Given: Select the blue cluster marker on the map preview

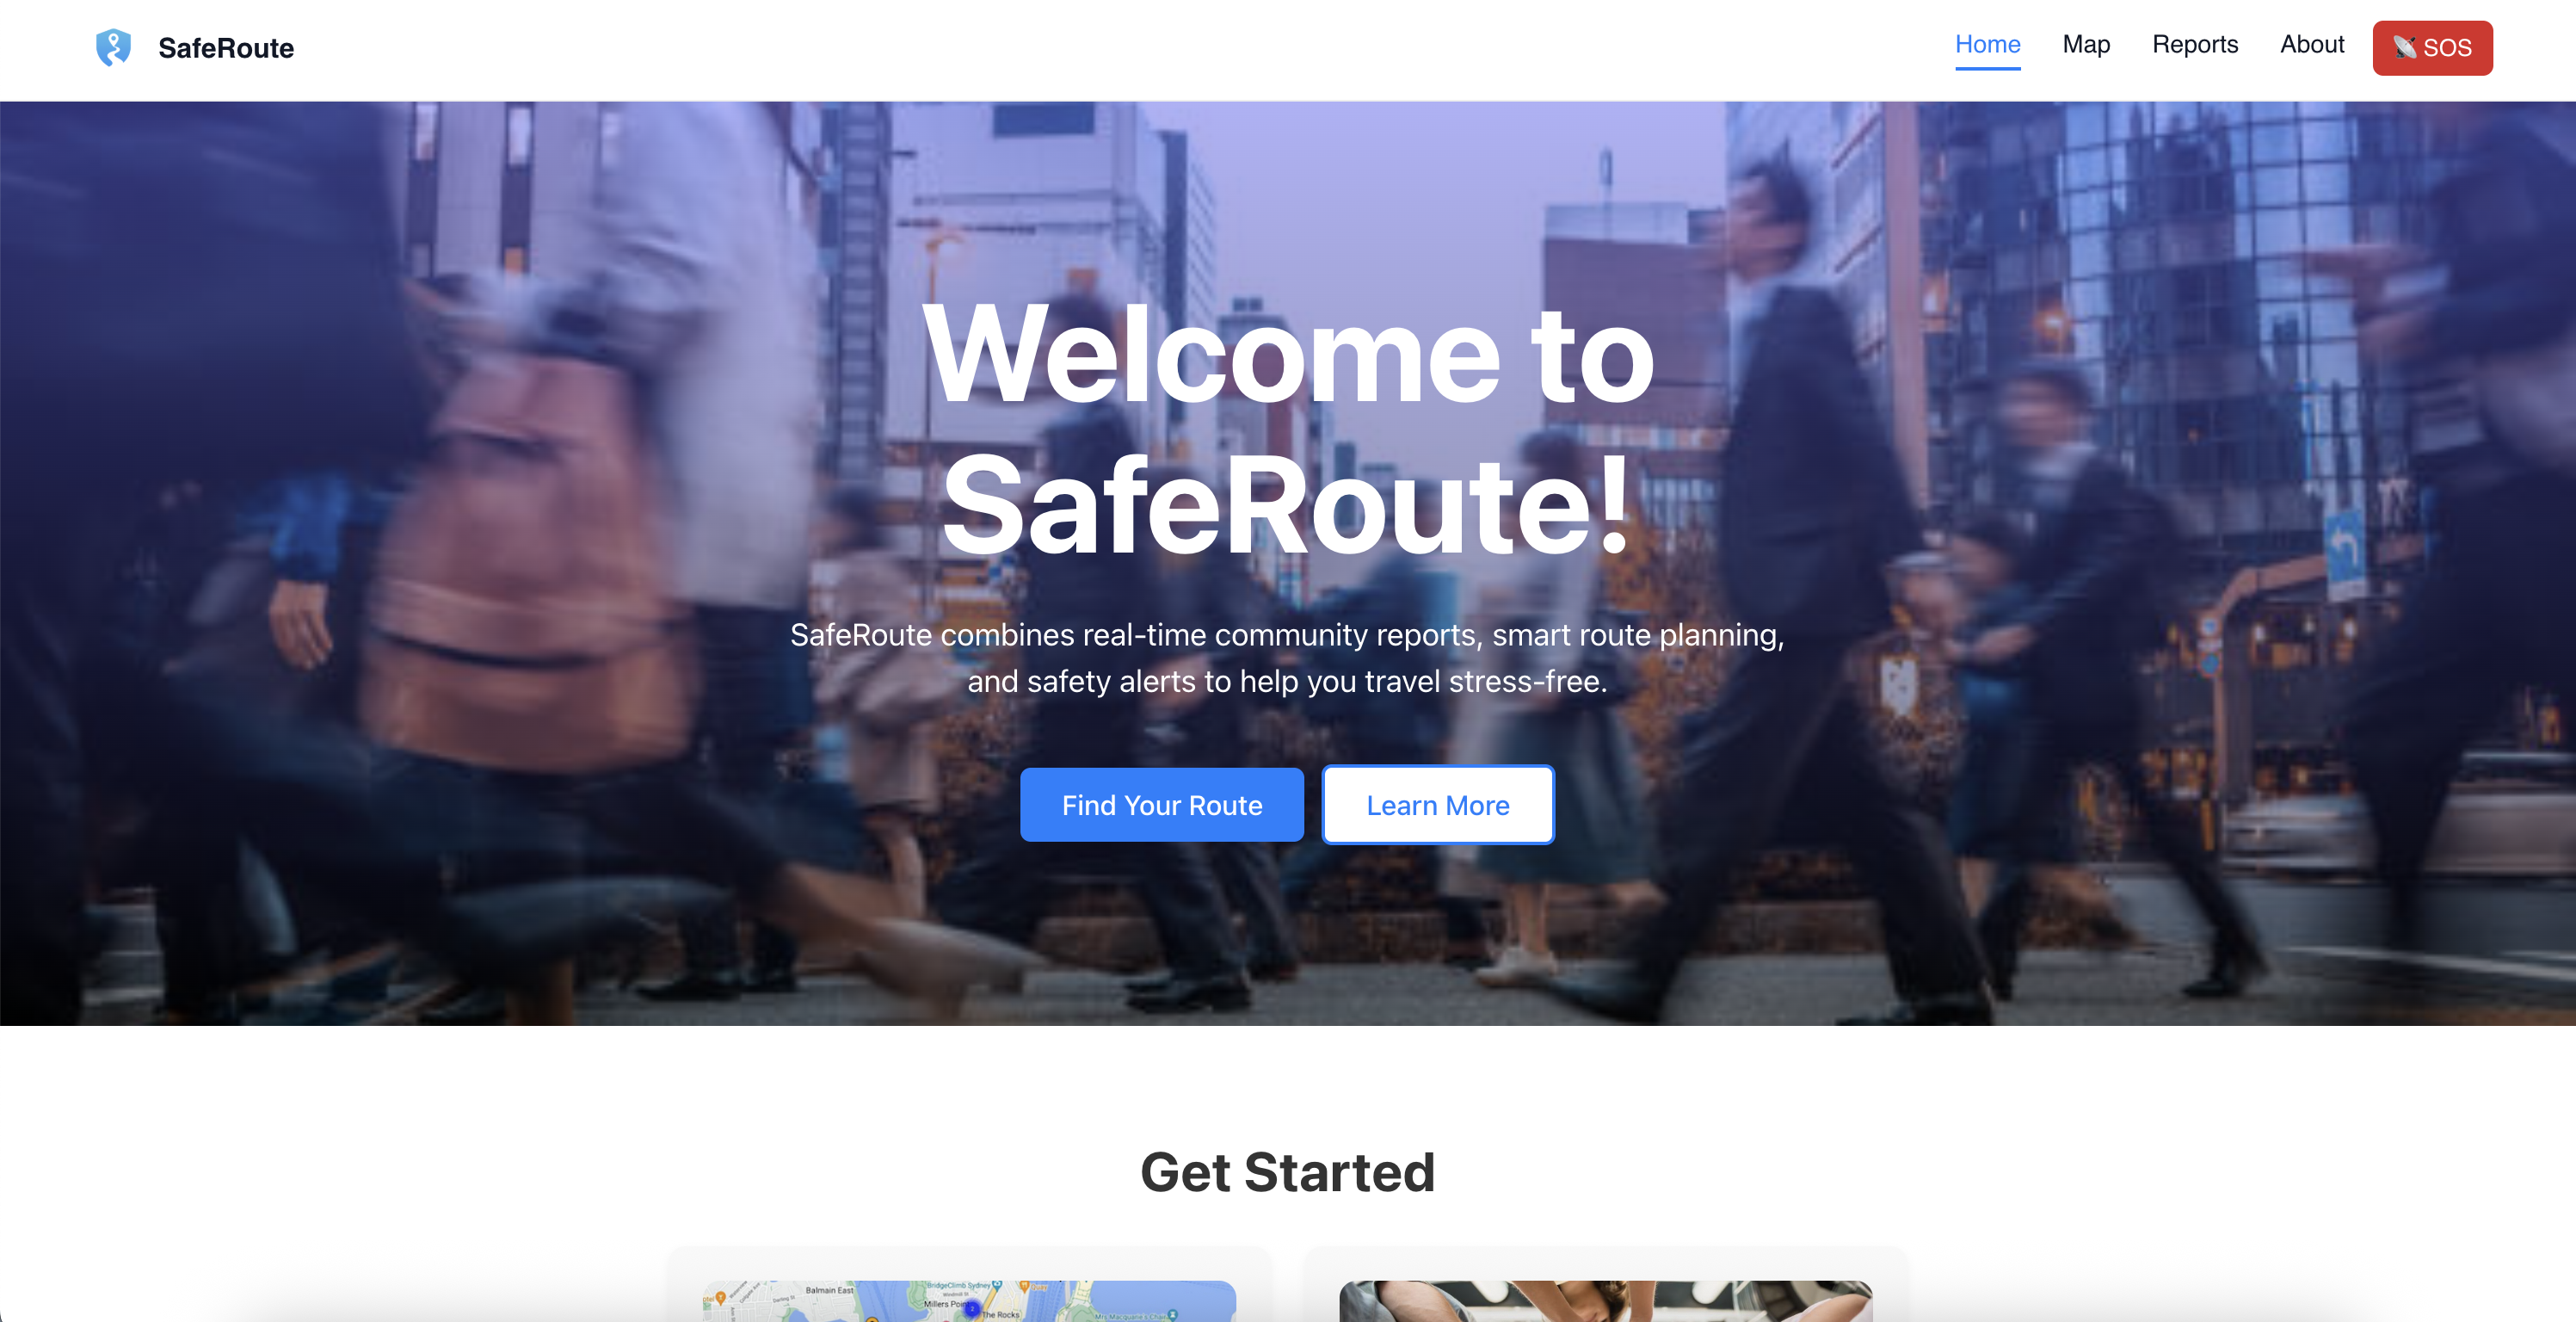Looking at the screenshot, I should 972,1308.
